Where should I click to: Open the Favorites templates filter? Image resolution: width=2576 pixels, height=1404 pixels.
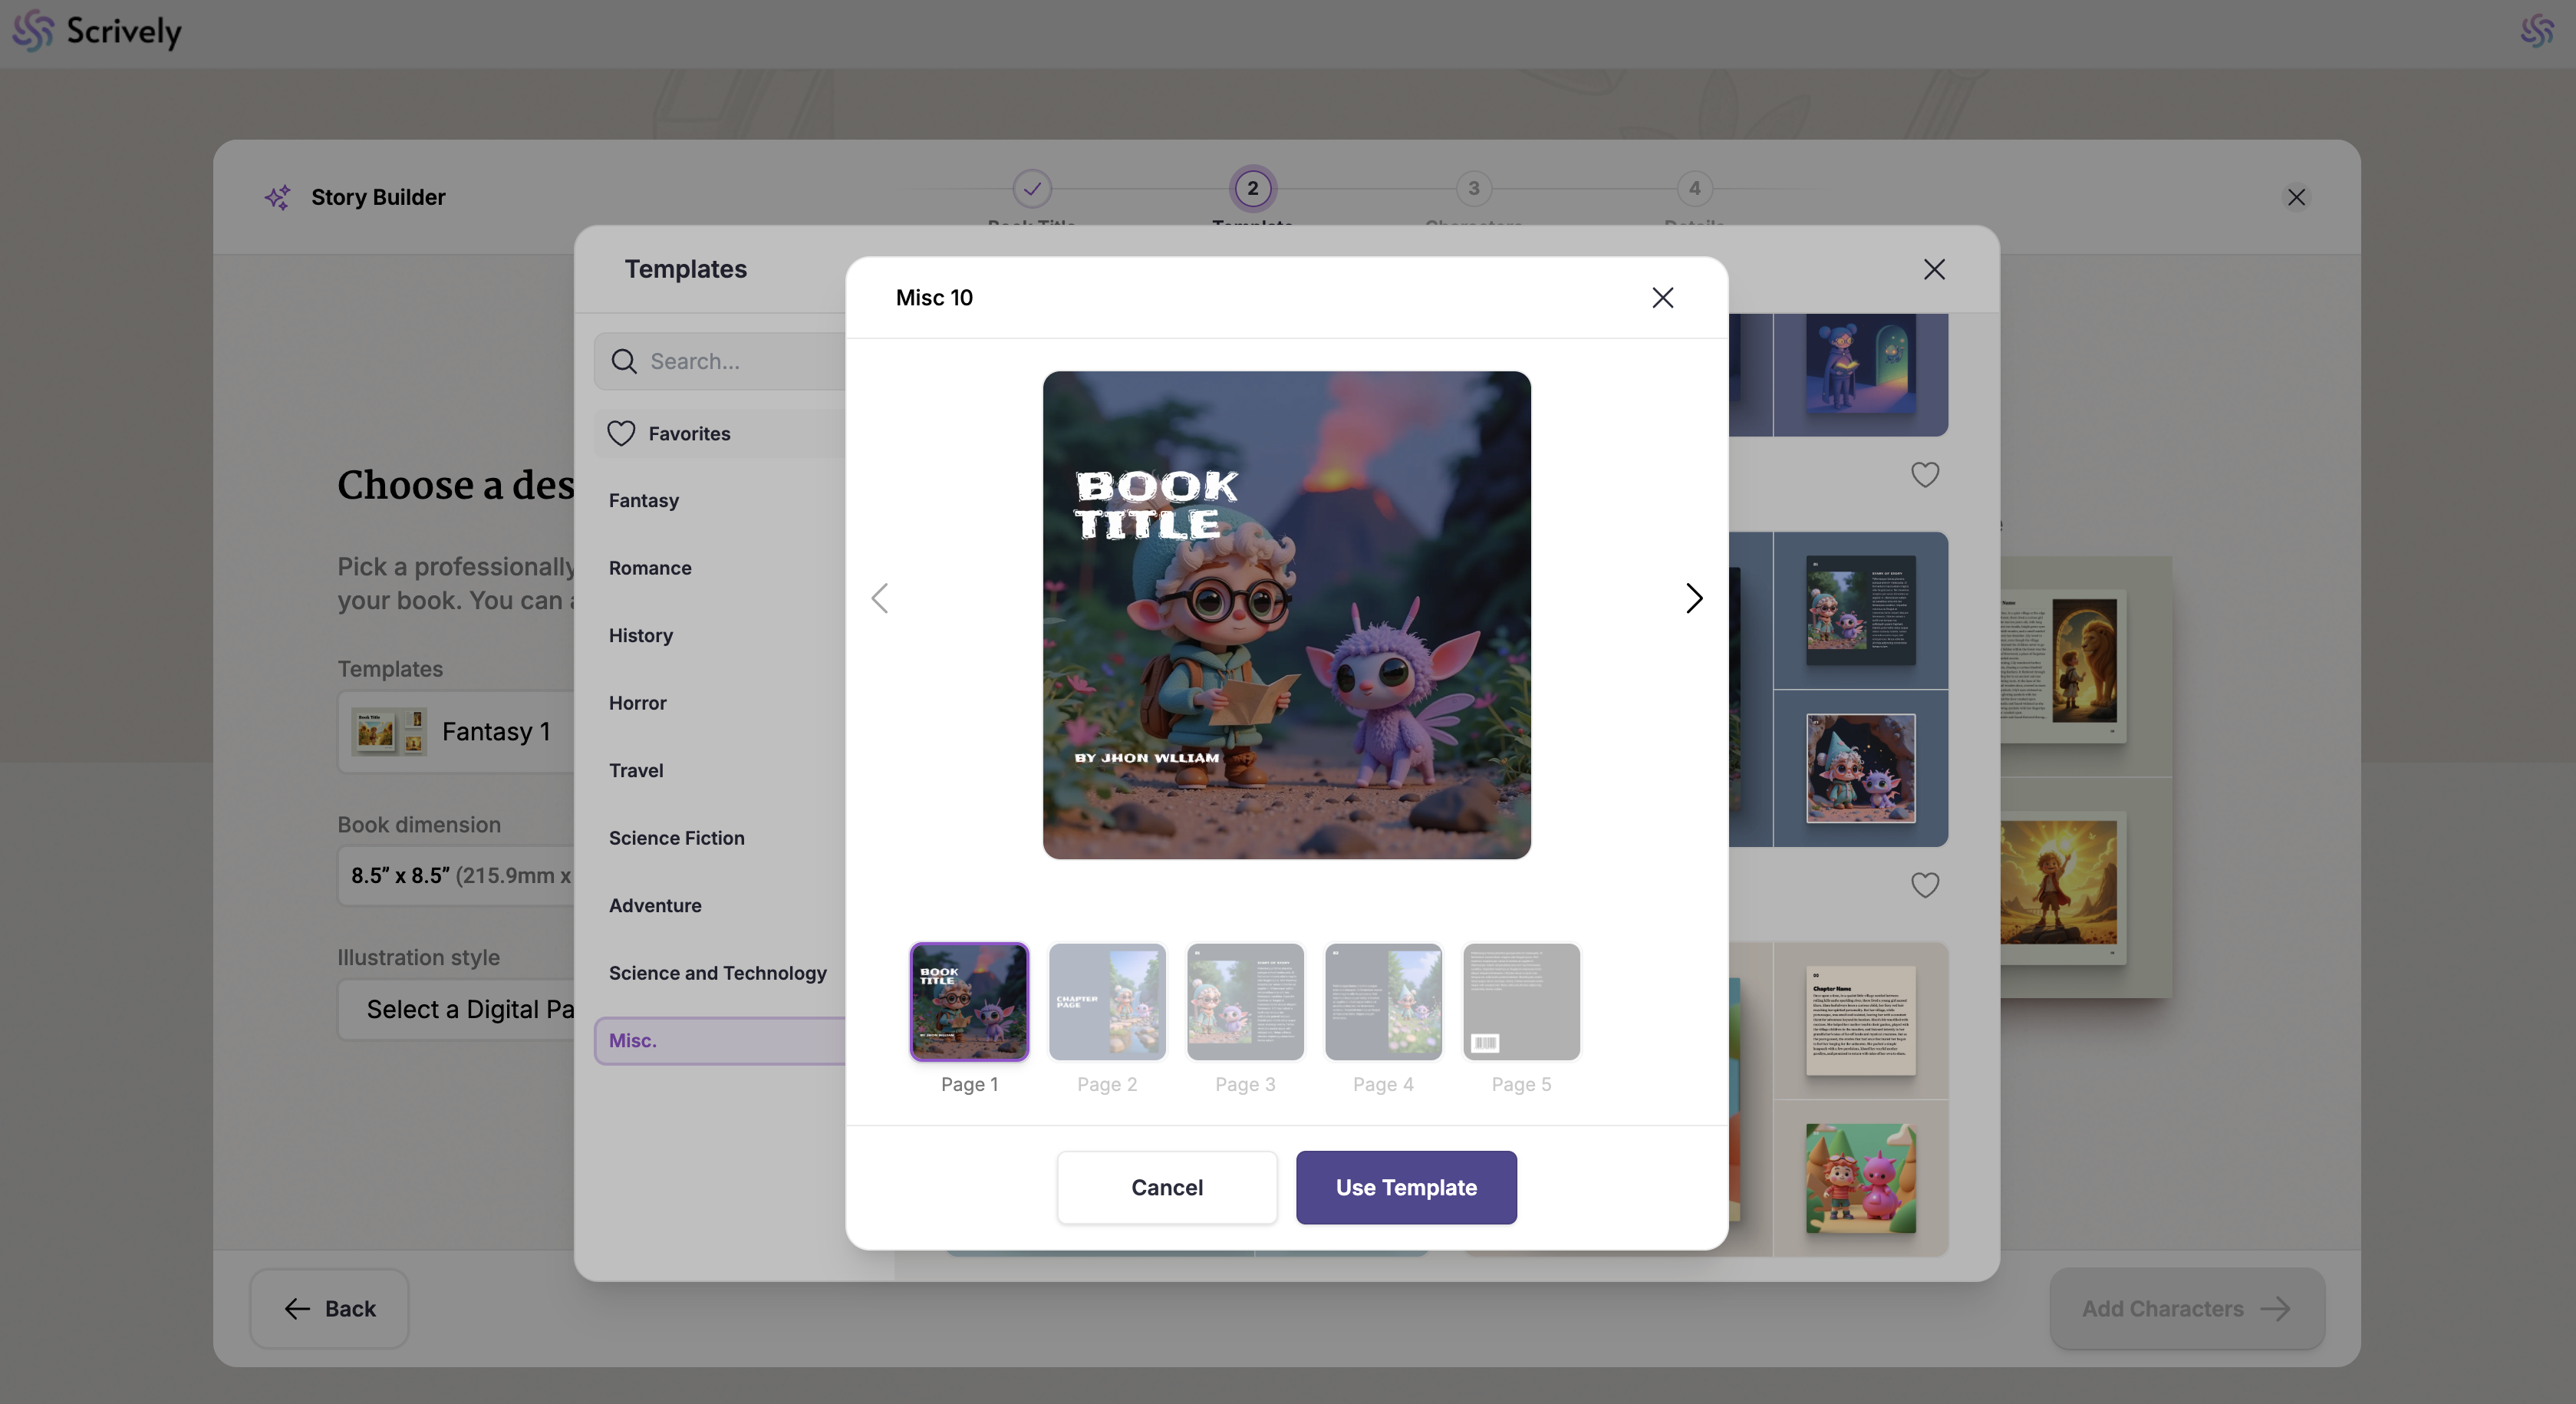[689, 433]
